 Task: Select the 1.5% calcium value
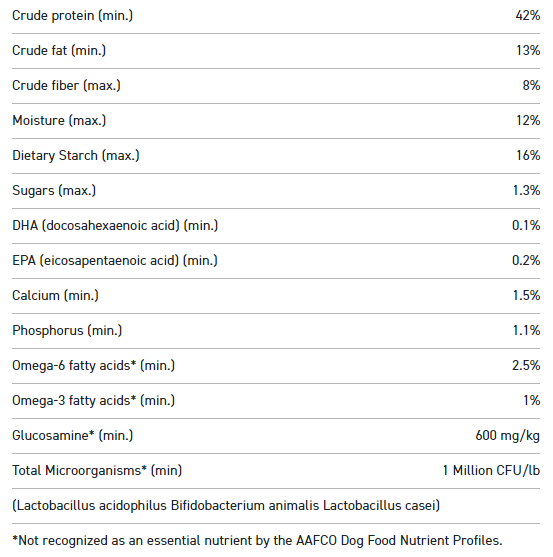click(x=526, y=296)
